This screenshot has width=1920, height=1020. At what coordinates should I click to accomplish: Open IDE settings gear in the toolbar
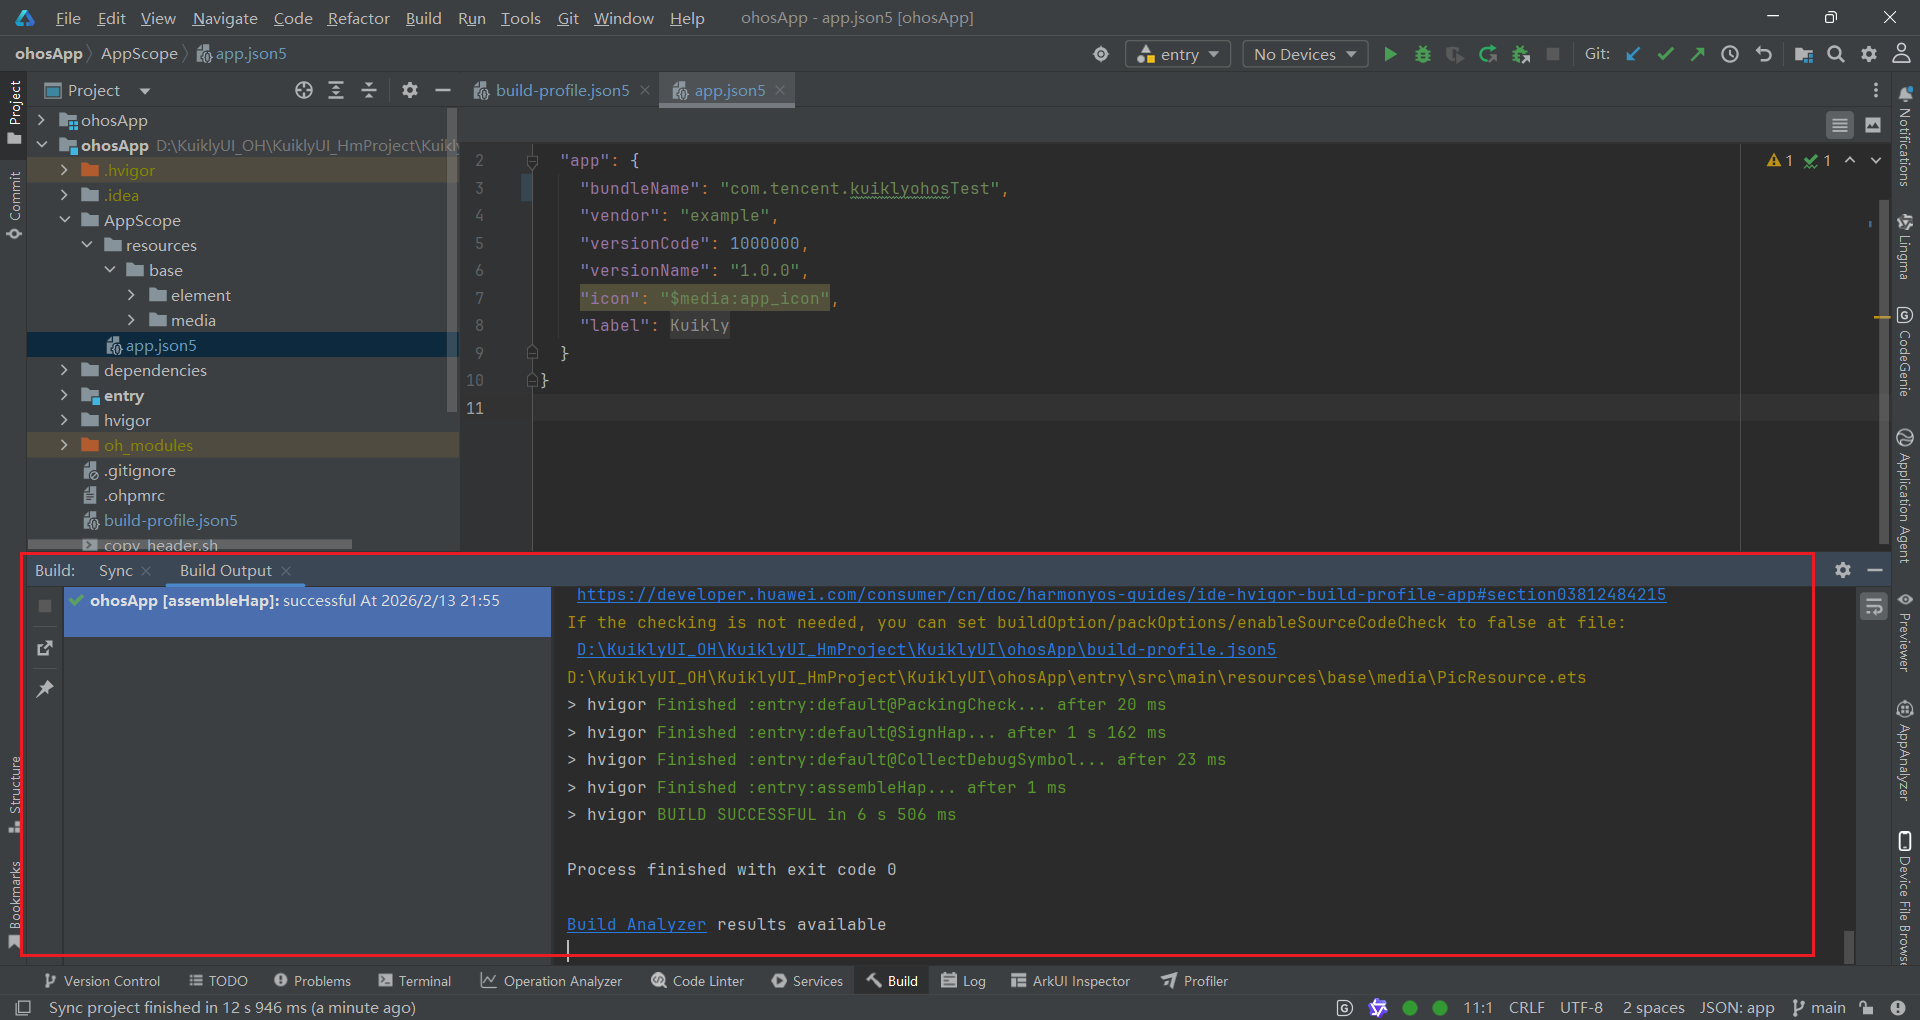[1869, 54]
